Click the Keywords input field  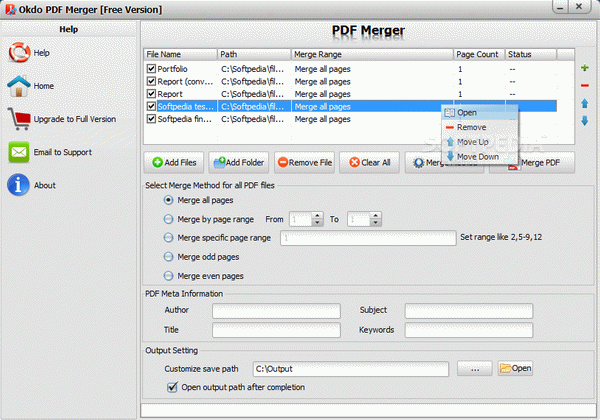click(469, 330)
